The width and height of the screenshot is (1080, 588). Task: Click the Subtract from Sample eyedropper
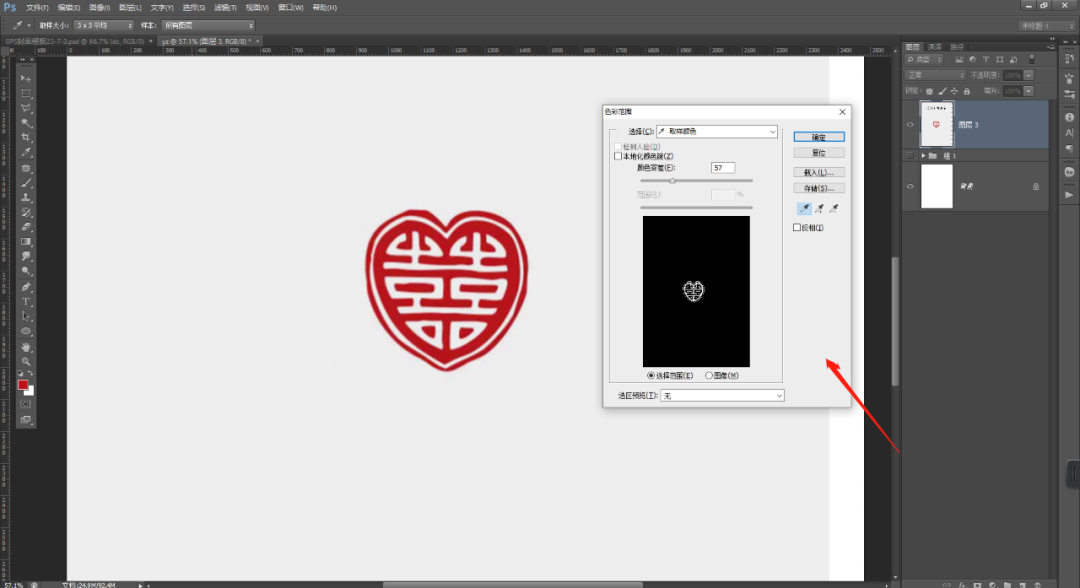(834, 208)
